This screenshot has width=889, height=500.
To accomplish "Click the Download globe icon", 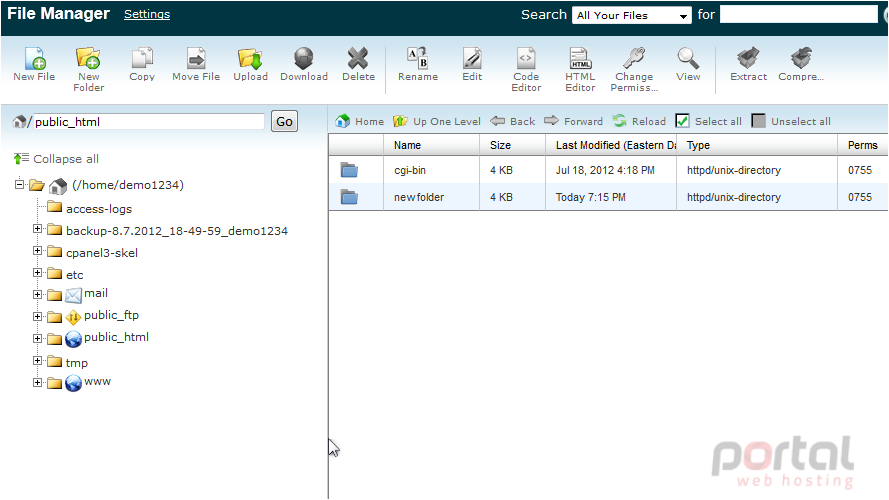I will coord(304,58).
